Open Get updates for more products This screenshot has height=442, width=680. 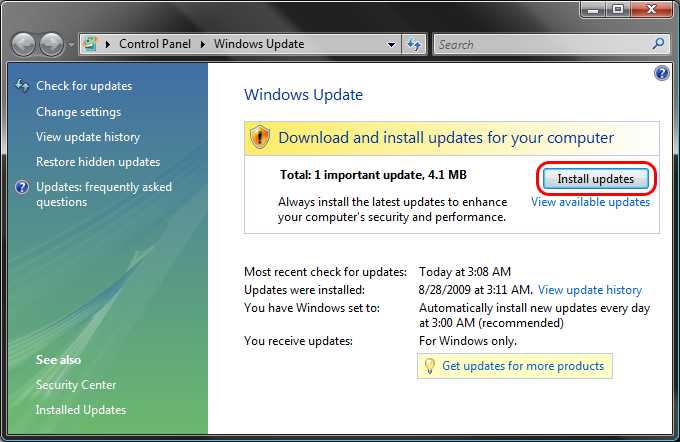tap(523, 366)
